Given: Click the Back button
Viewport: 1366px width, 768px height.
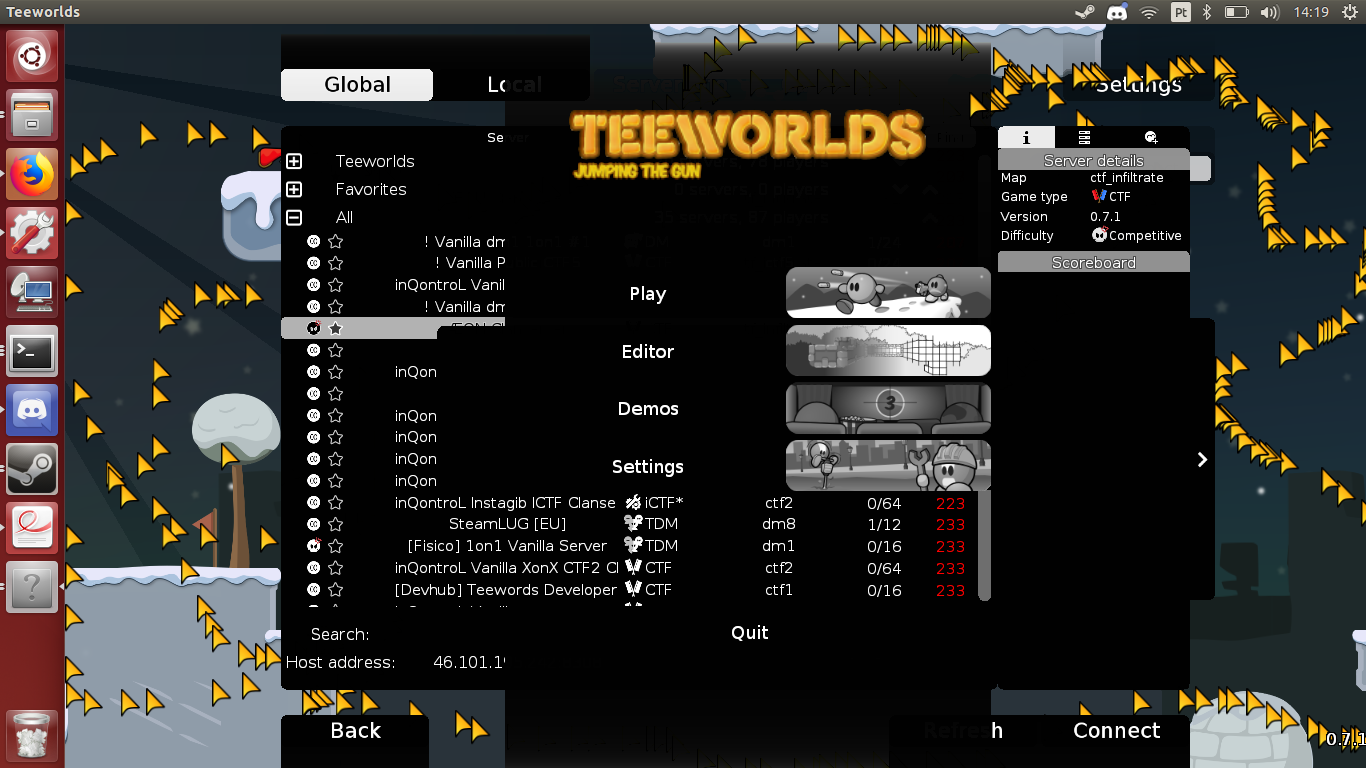Looking at the screenshot, I should (355, 731).
